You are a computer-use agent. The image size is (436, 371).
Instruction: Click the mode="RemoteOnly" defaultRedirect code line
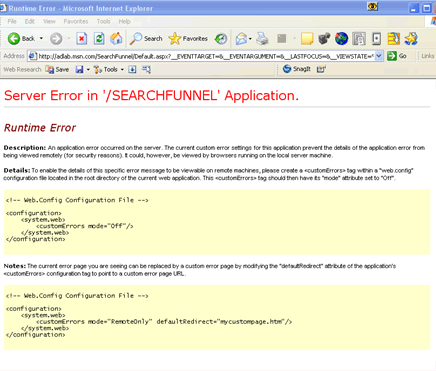pyautogui.click(x=164, y=322)
